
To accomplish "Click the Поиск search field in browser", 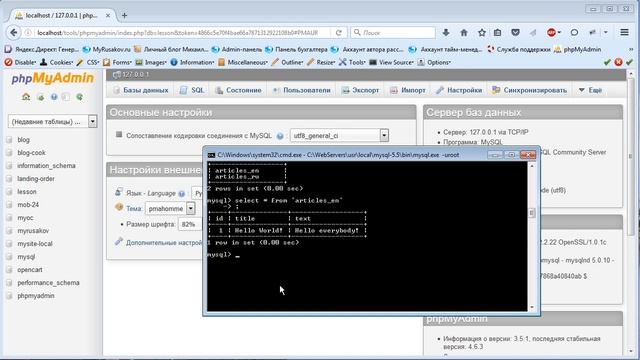I will 393,33.
